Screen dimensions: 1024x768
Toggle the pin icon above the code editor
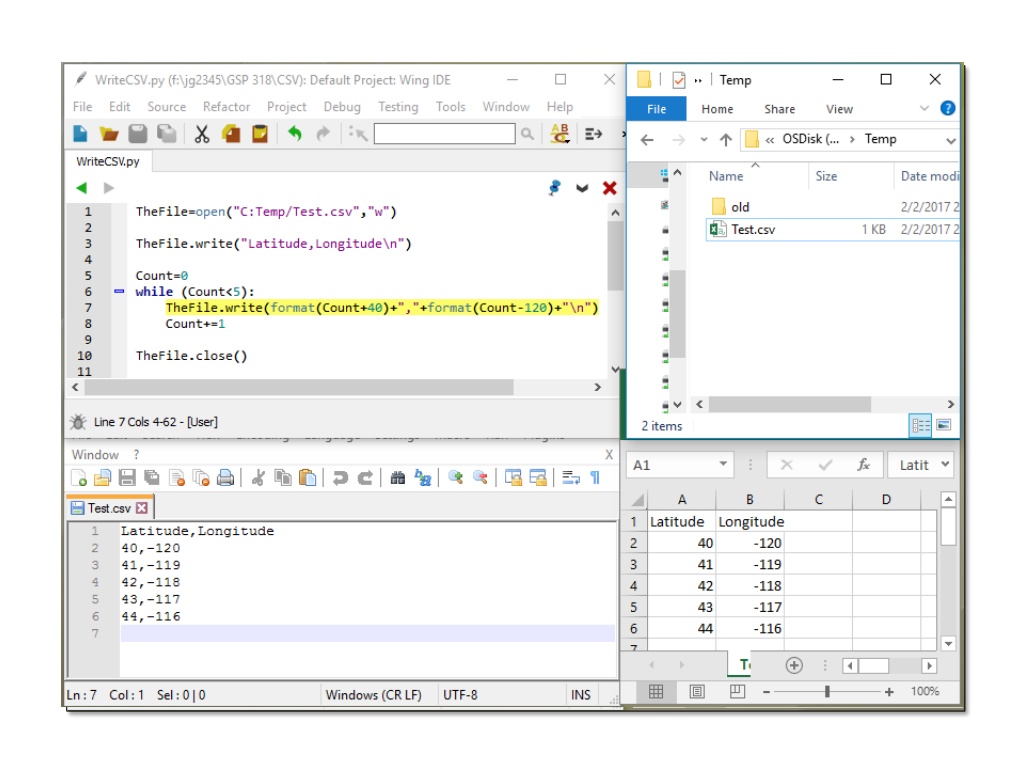point(554,188)
